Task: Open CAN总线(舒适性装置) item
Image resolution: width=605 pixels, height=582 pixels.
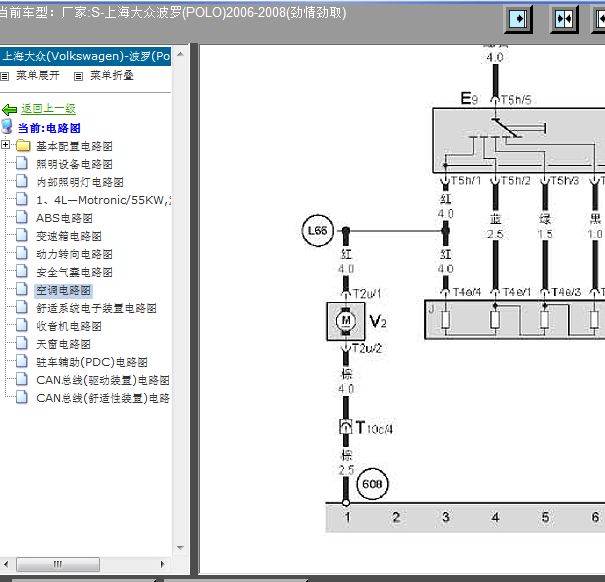Action: coord(103,398)
